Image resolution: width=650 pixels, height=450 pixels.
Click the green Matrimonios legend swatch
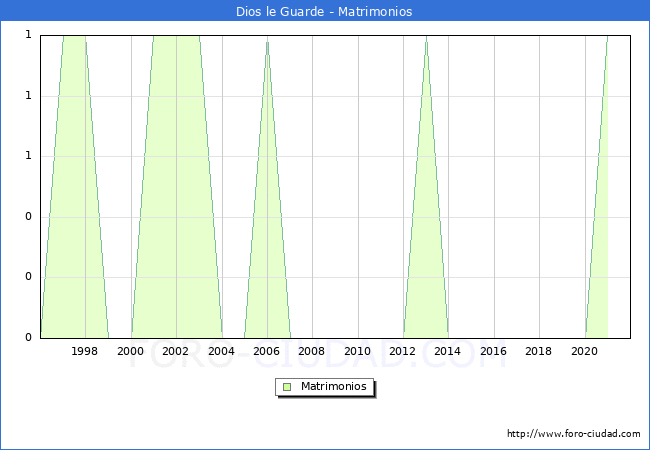(x=287, y=386)
